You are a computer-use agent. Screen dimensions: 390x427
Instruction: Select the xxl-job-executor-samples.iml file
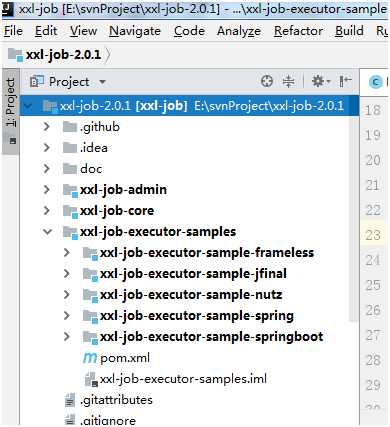point(176,379)
